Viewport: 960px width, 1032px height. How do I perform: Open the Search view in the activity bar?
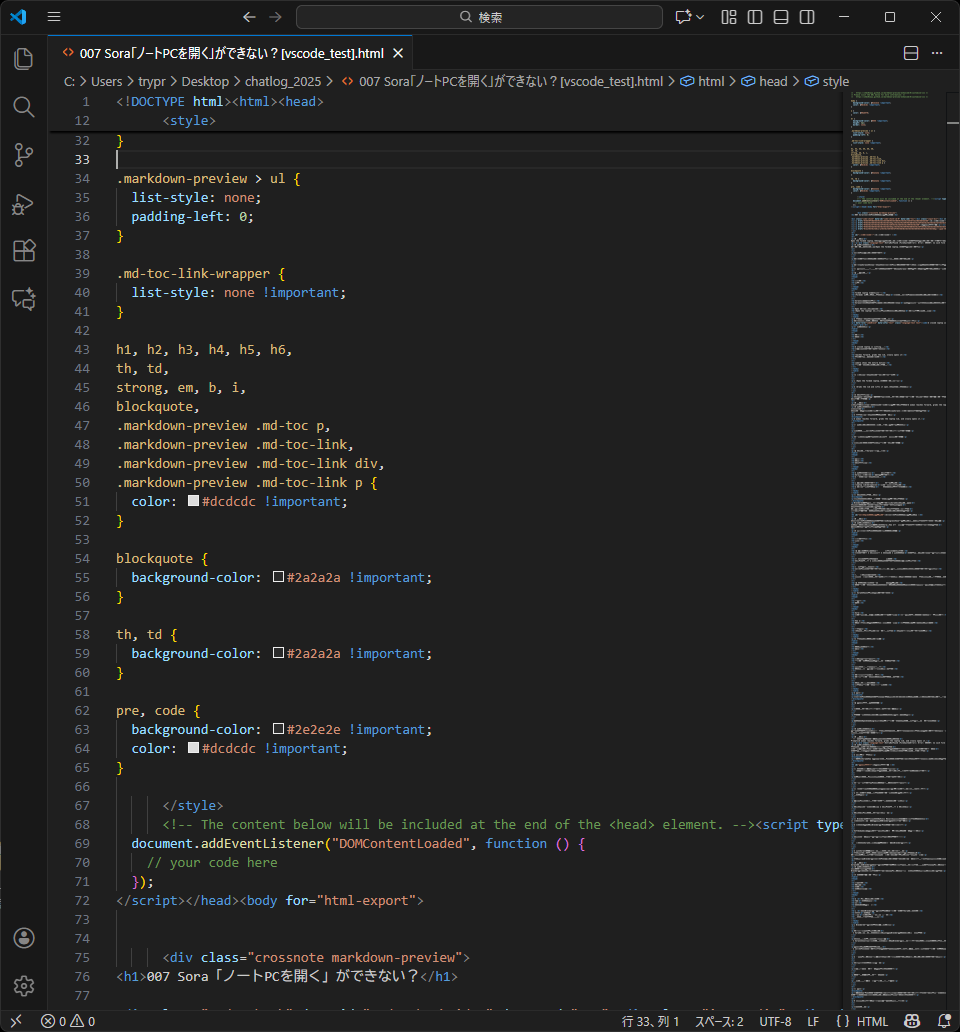click(24, 107)
